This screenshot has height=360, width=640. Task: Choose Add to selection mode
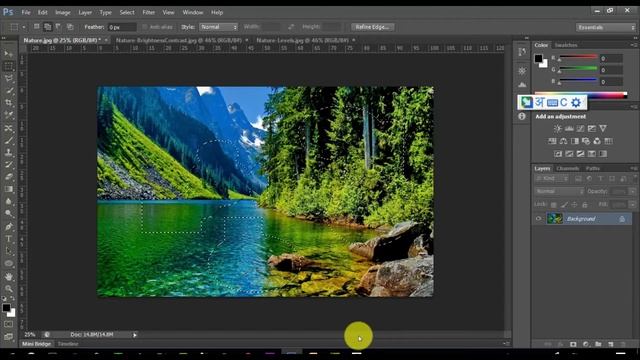tap(48, 27)
